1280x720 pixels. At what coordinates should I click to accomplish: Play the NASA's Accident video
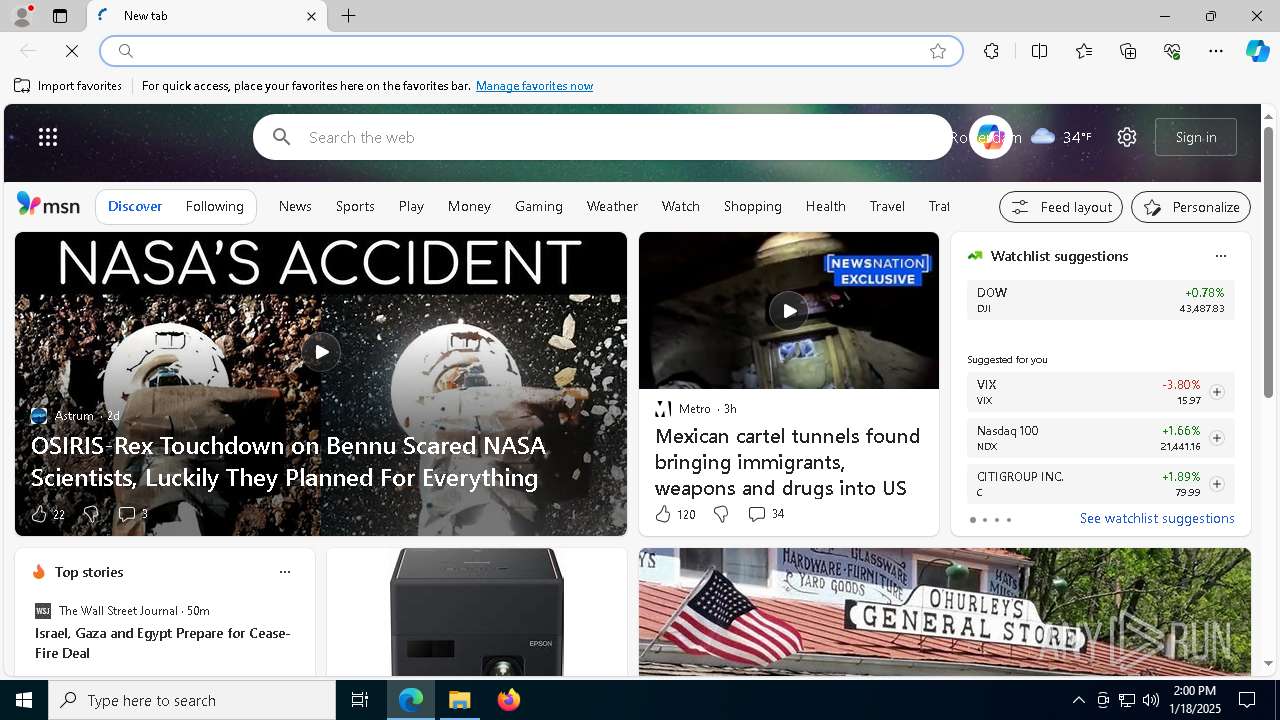[x=321, y=352]
